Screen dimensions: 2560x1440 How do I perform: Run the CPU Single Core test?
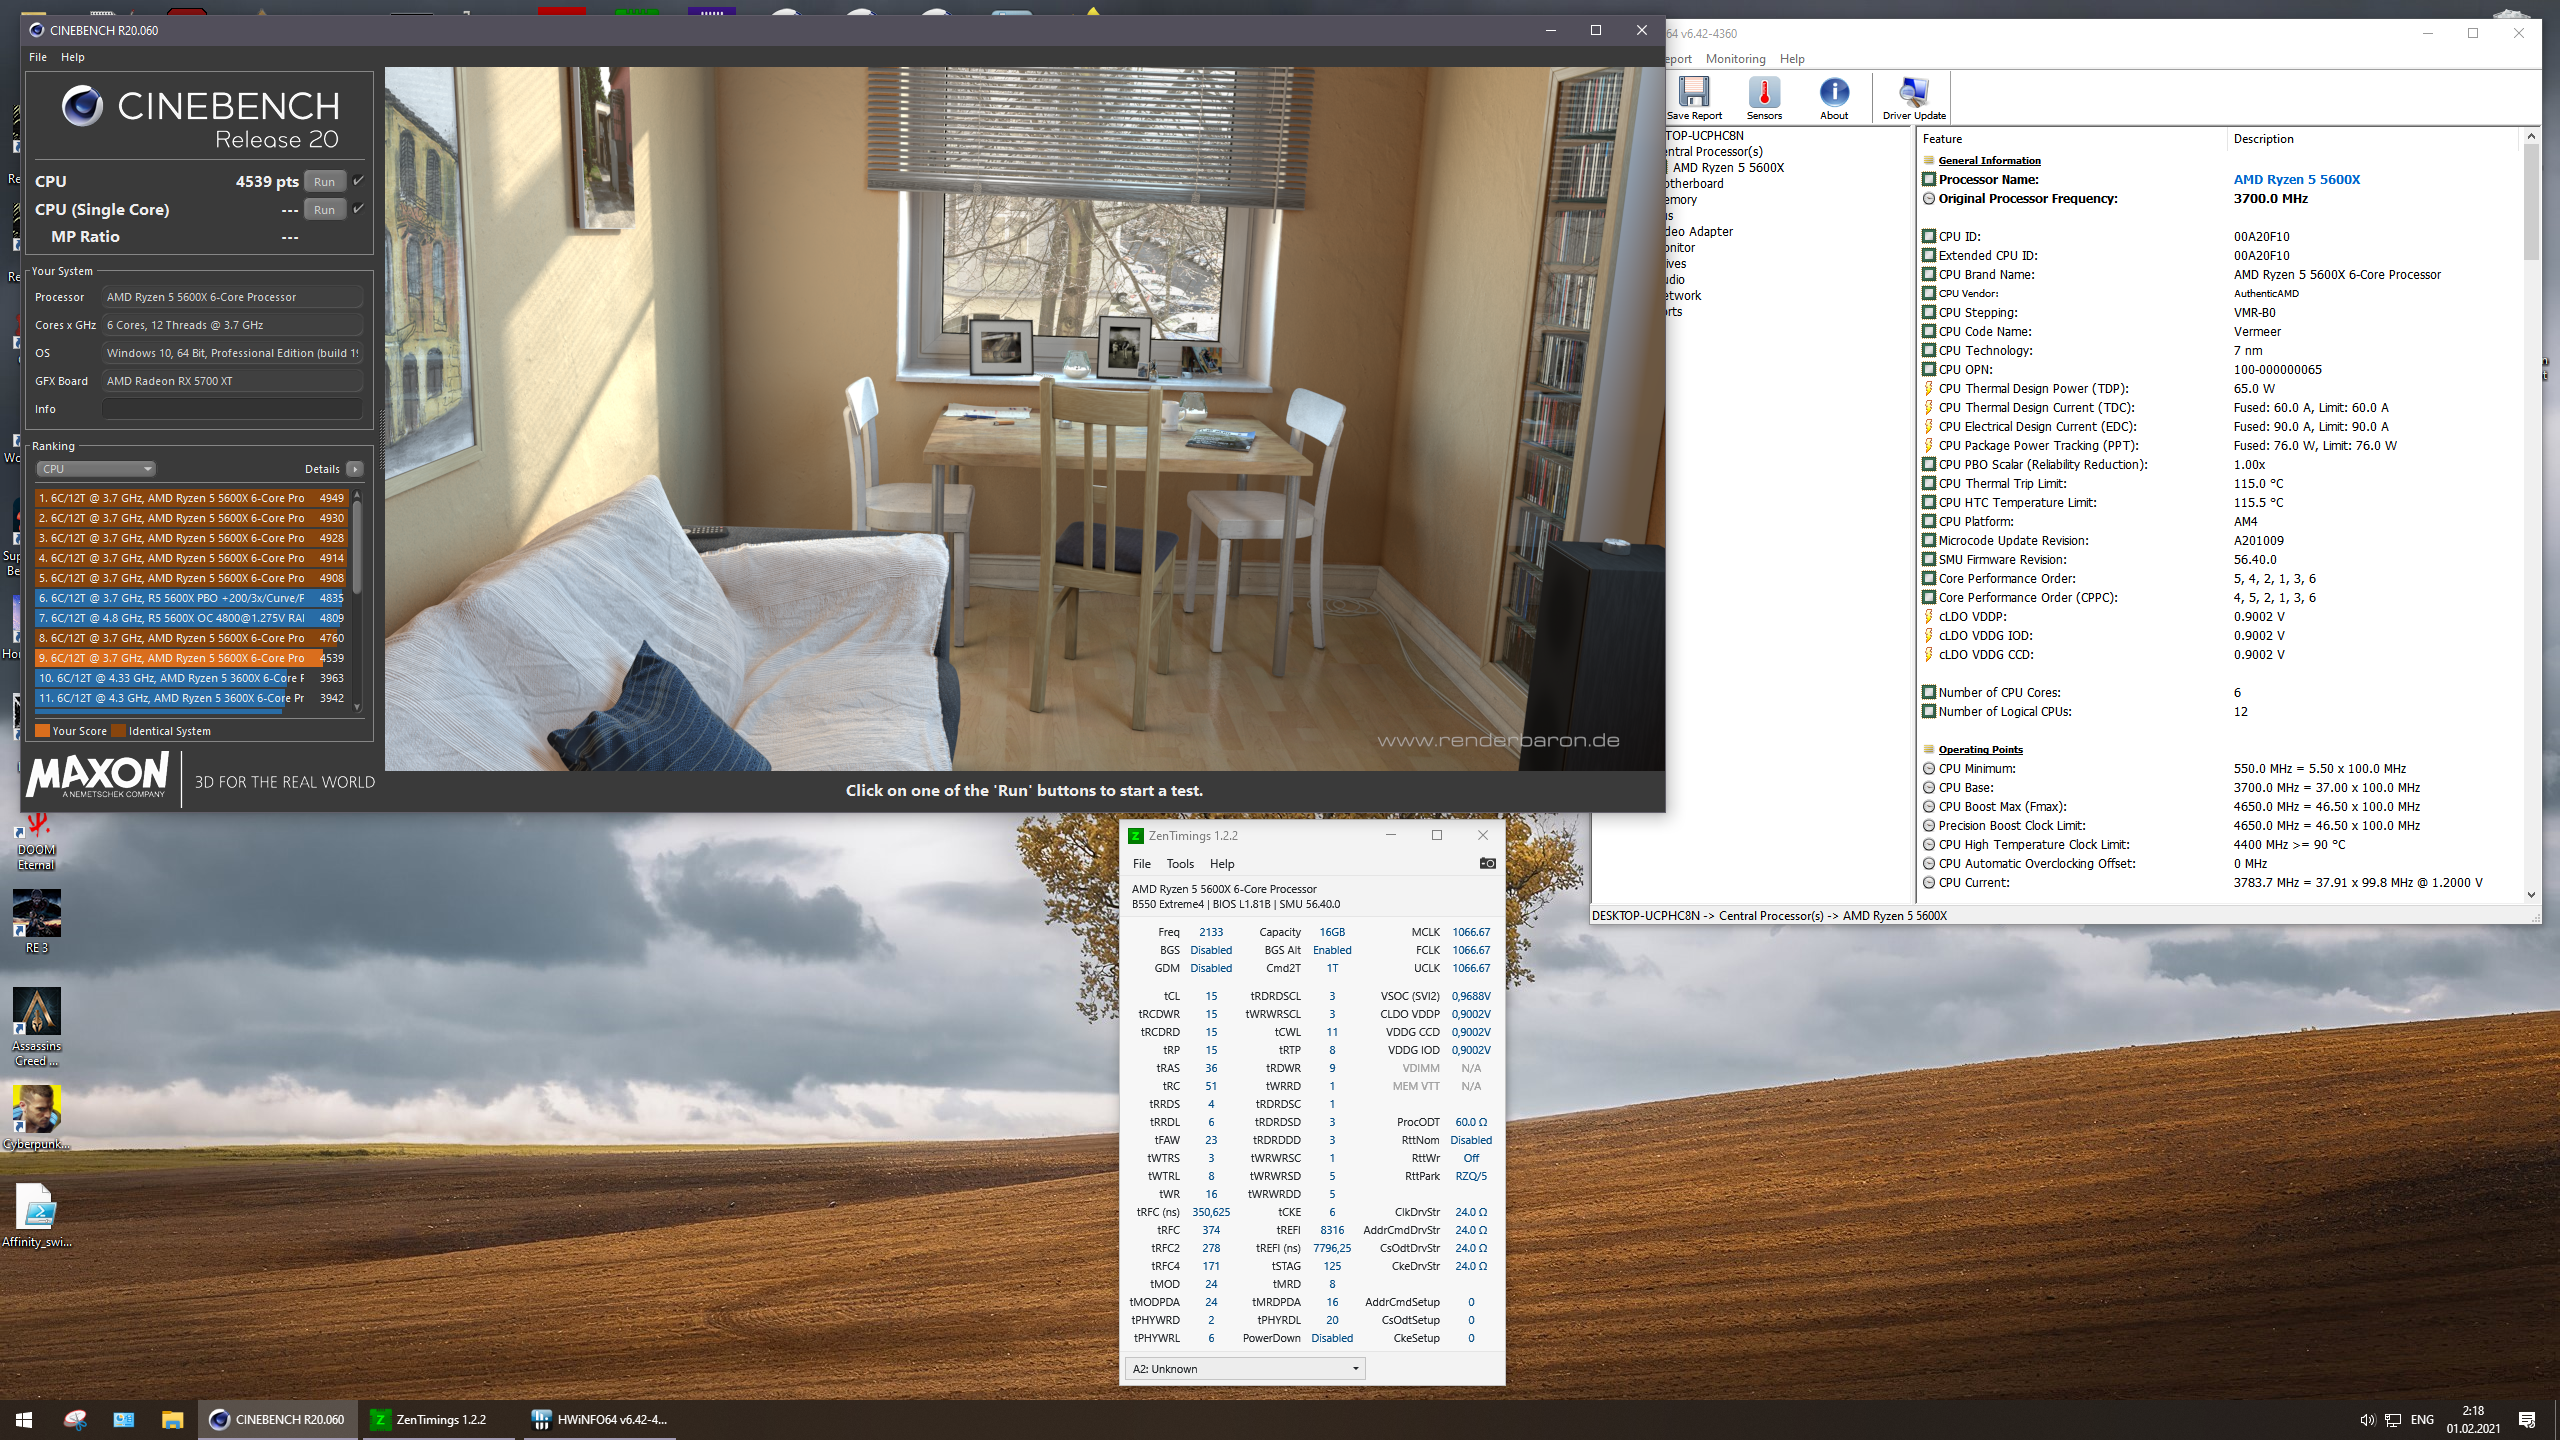[324, 210]
